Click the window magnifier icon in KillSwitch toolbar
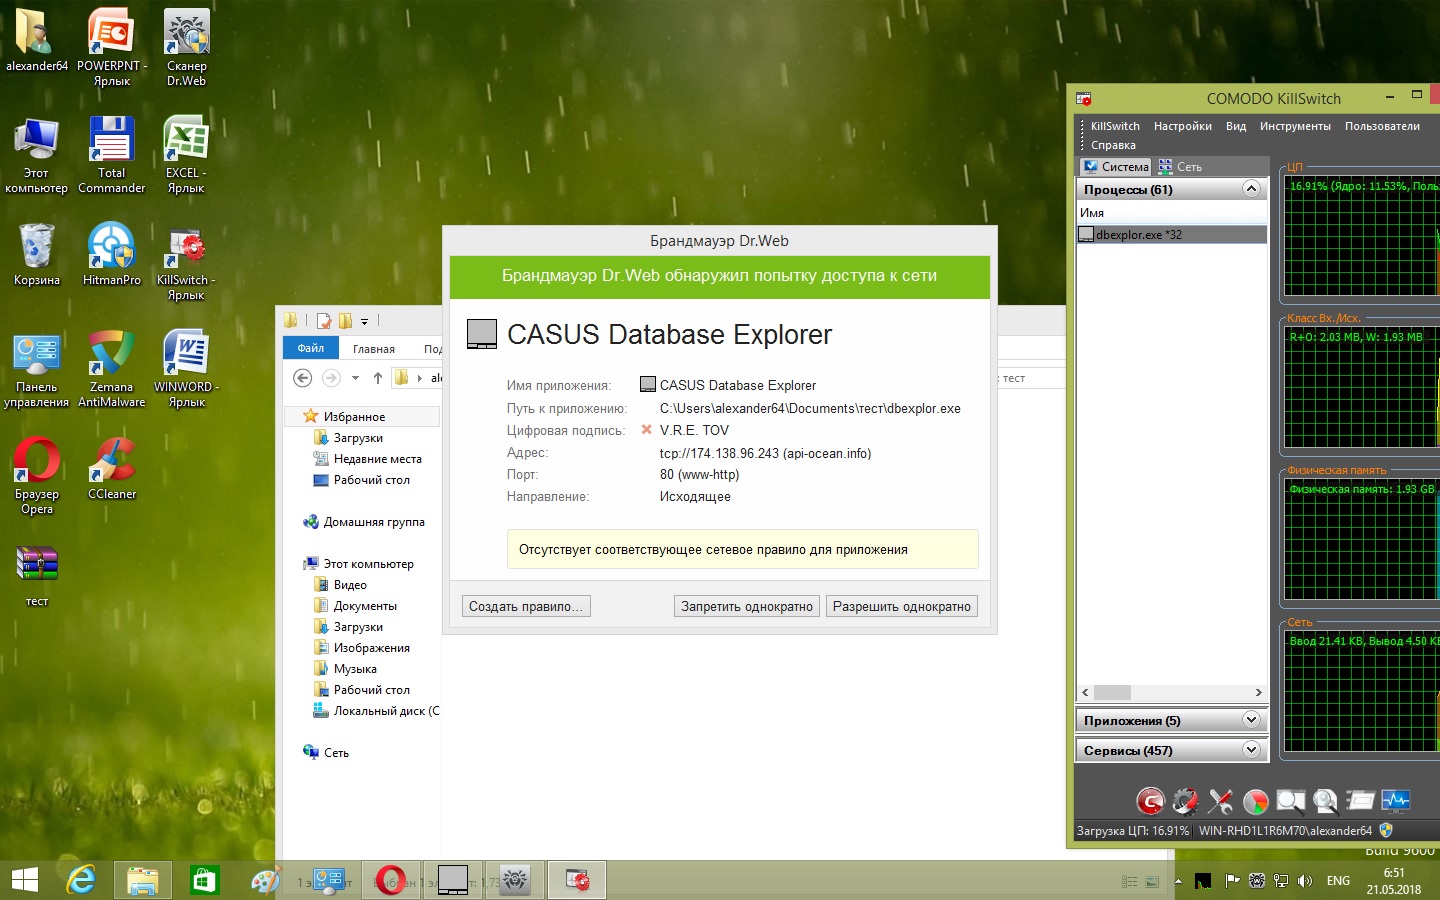This screenshot has width=1440, height=900. pos(1290,800)
